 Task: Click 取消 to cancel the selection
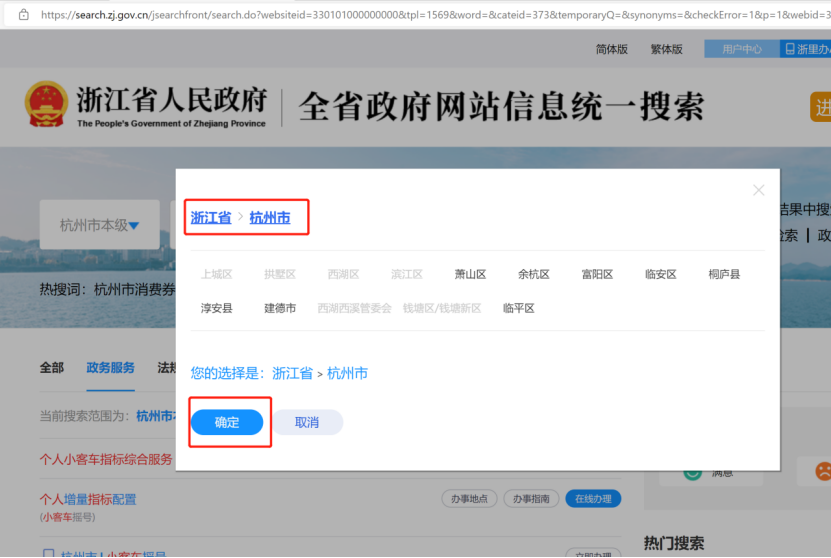point(307,422)
